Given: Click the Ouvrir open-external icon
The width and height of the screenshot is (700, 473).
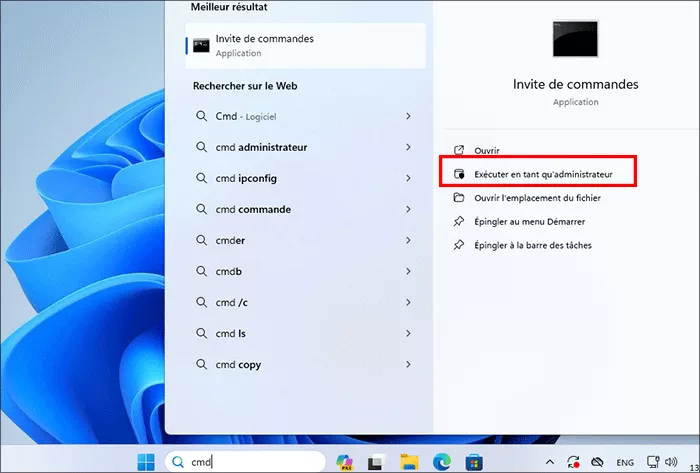Looking at the screenshot, I should 459,150.
